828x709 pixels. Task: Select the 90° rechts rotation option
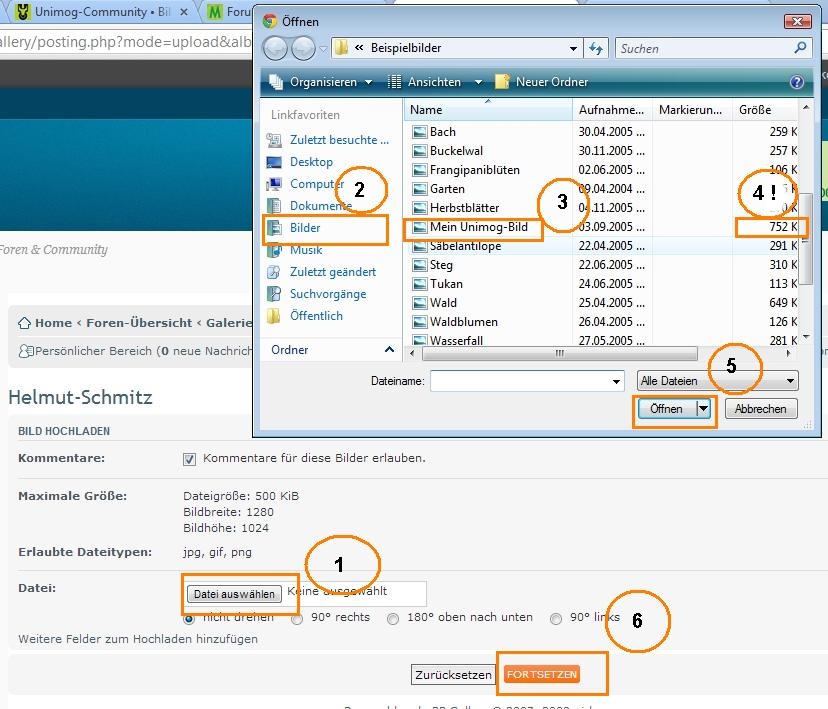(297, 618)
